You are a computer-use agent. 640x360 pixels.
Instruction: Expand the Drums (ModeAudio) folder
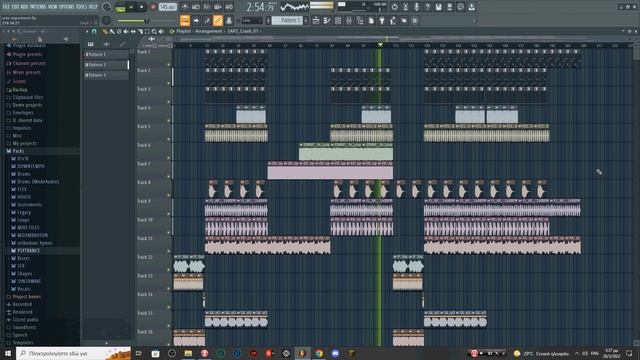38,182
